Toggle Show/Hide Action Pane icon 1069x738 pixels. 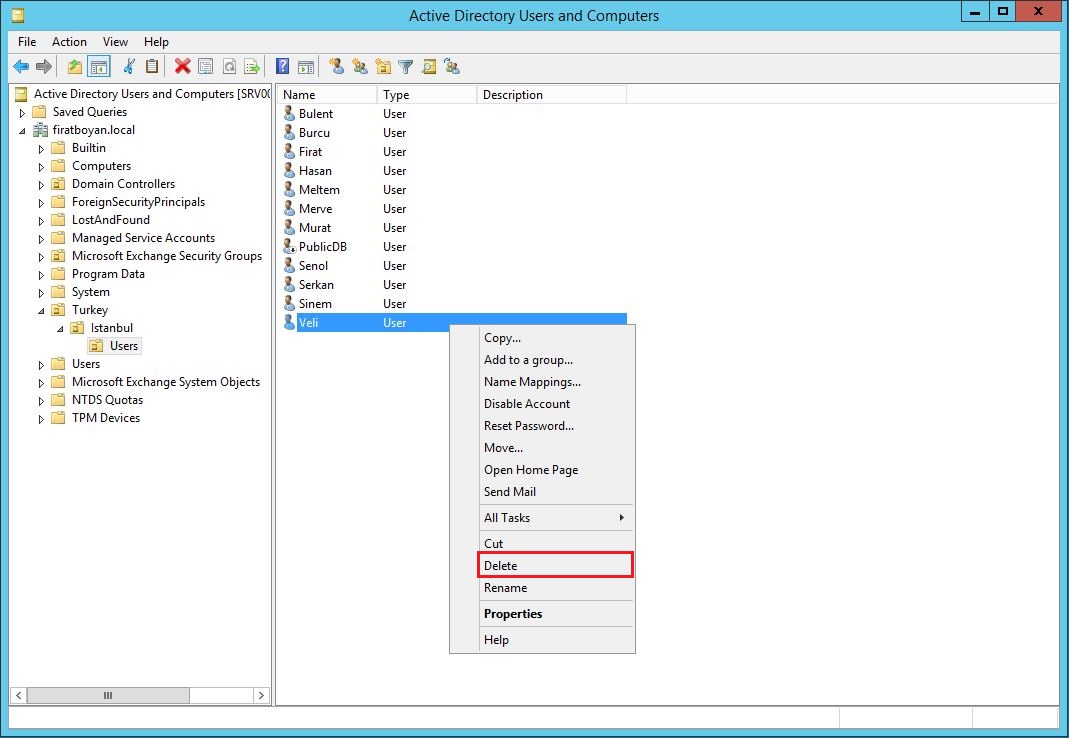[306, 67]
